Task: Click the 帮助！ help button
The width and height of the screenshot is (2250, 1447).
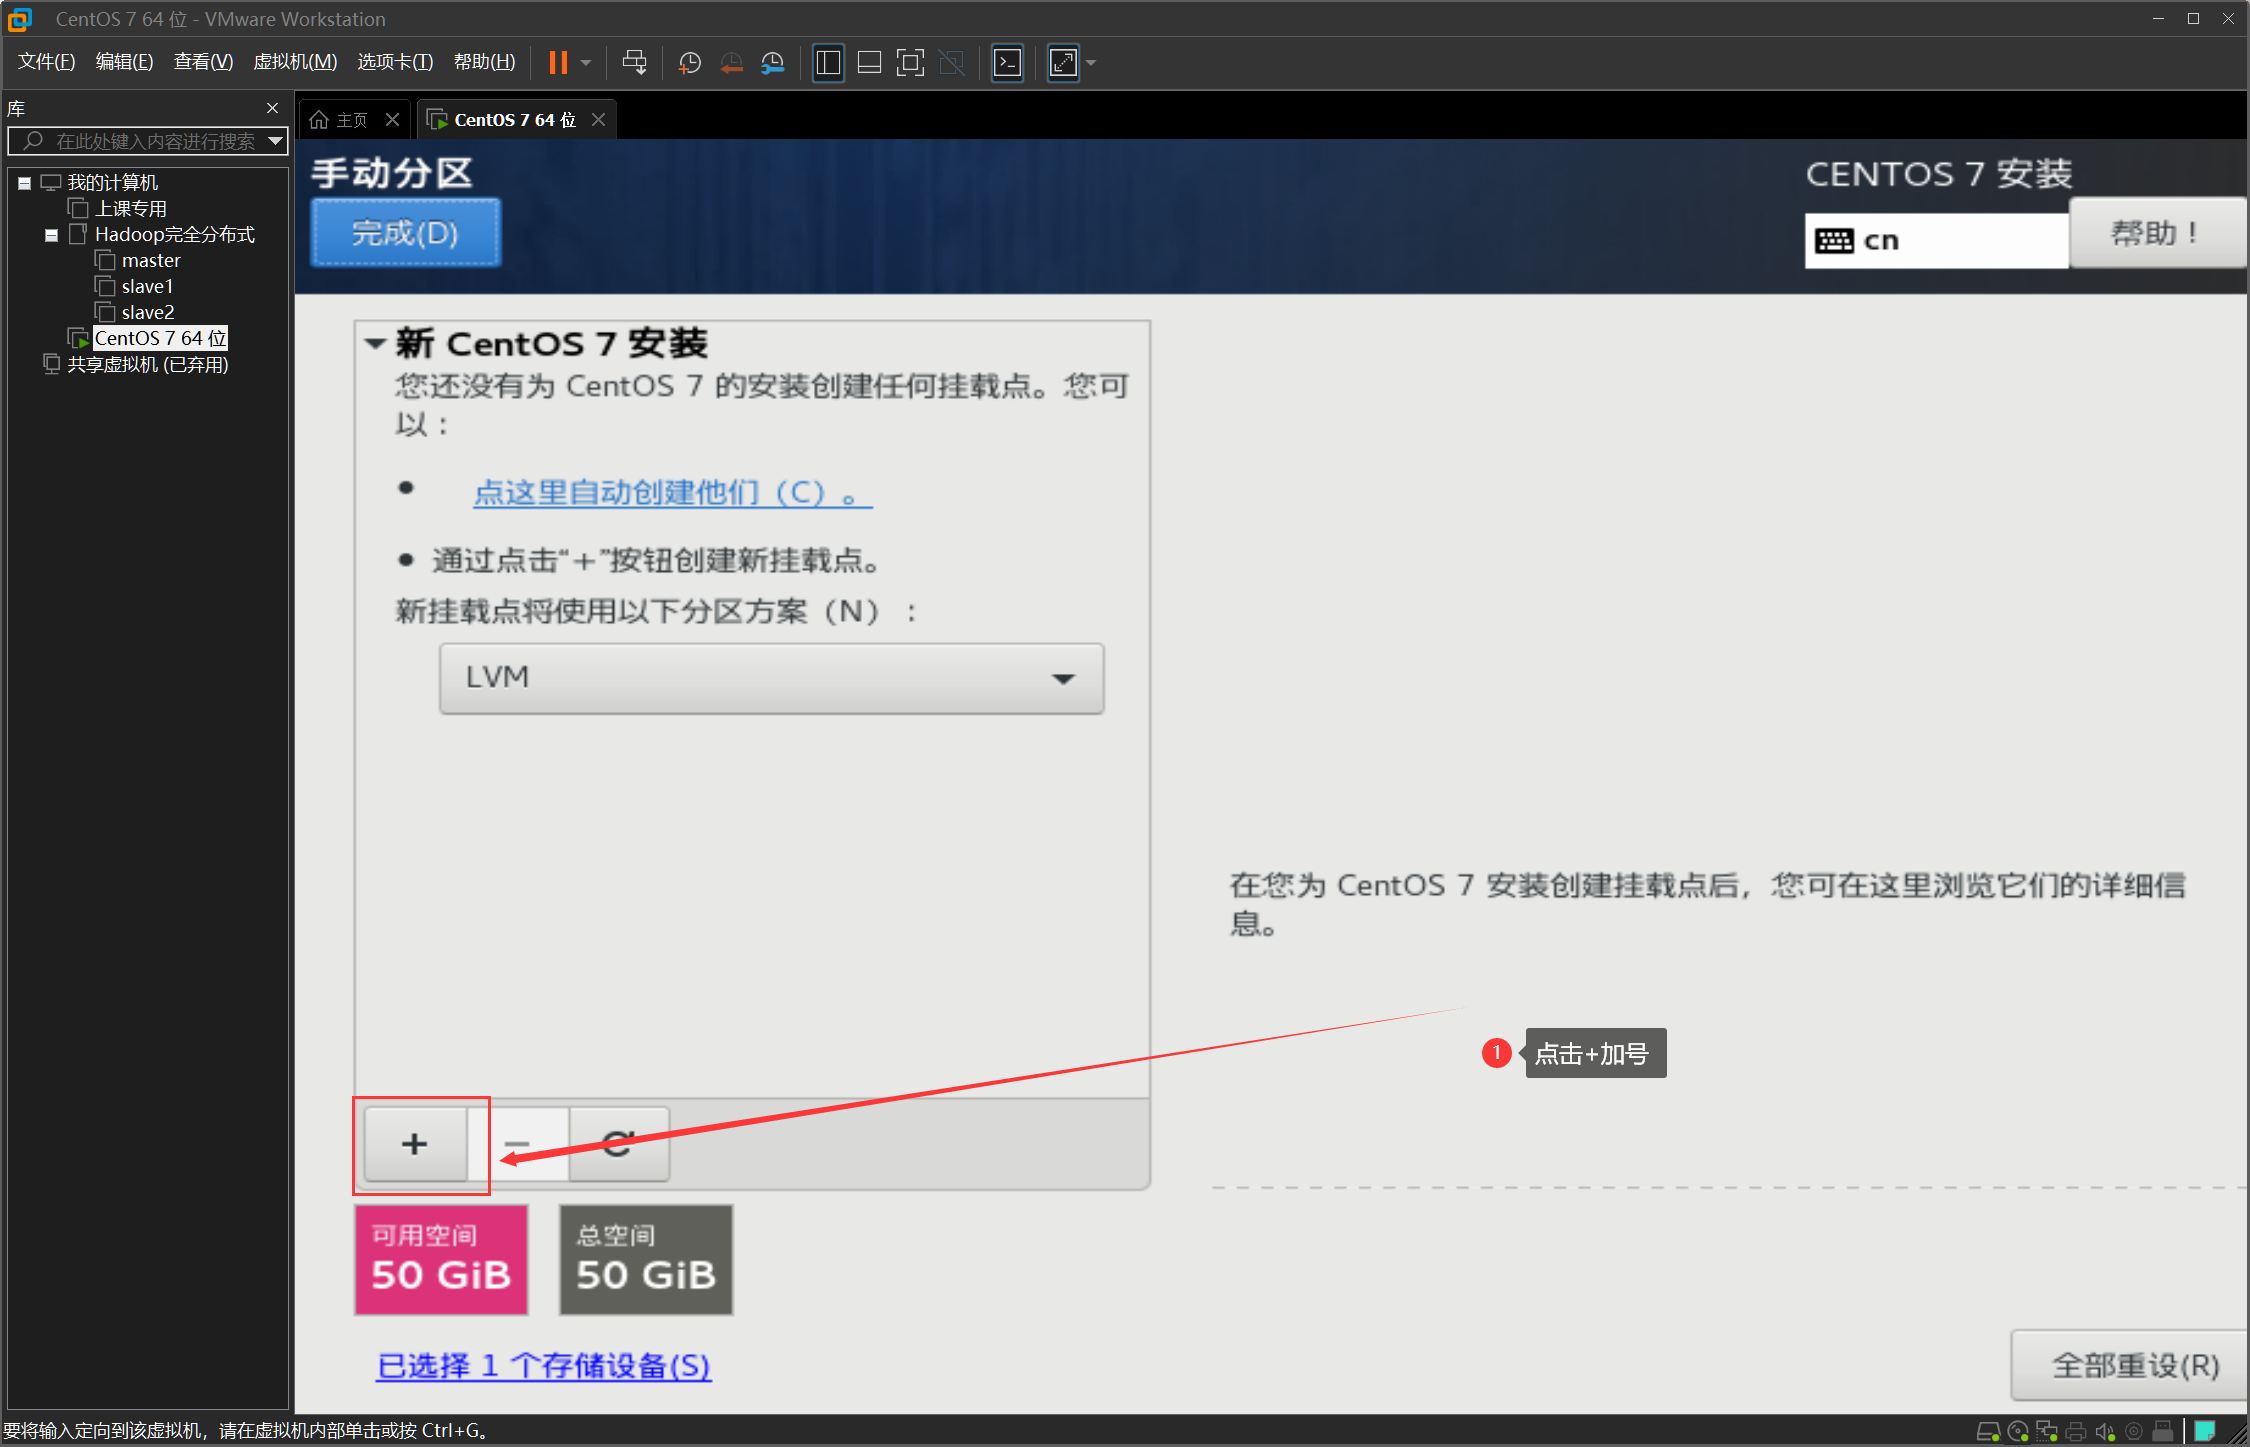Action: [2157, 232]
